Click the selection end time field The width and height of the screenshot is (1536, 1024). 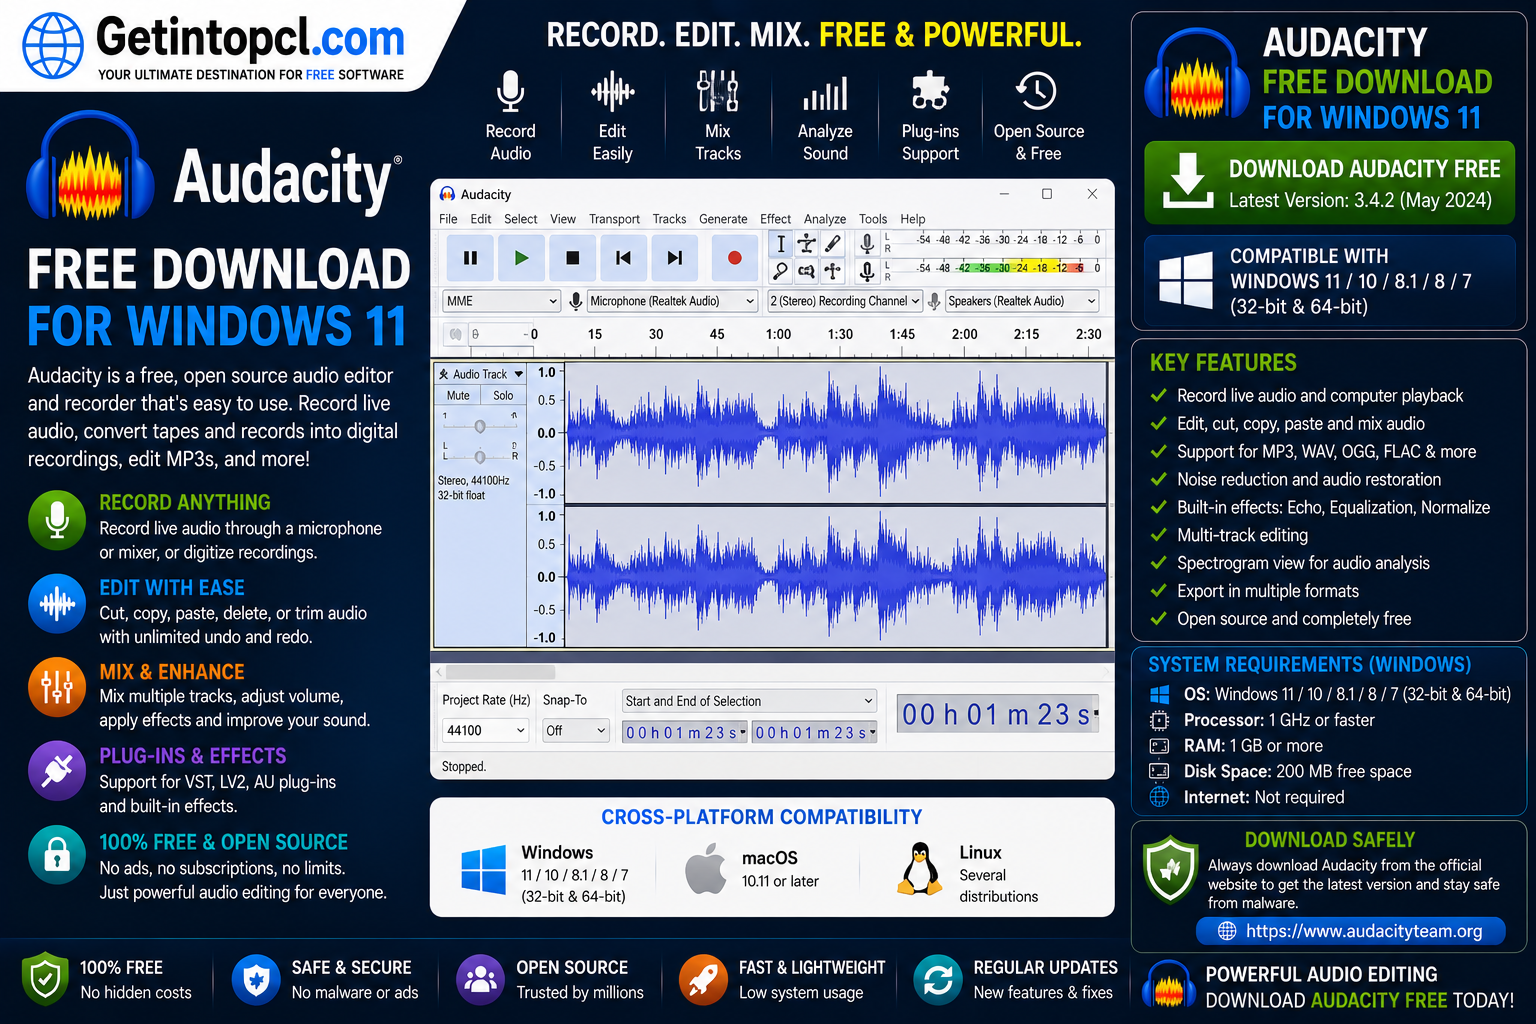click(814, 733)
